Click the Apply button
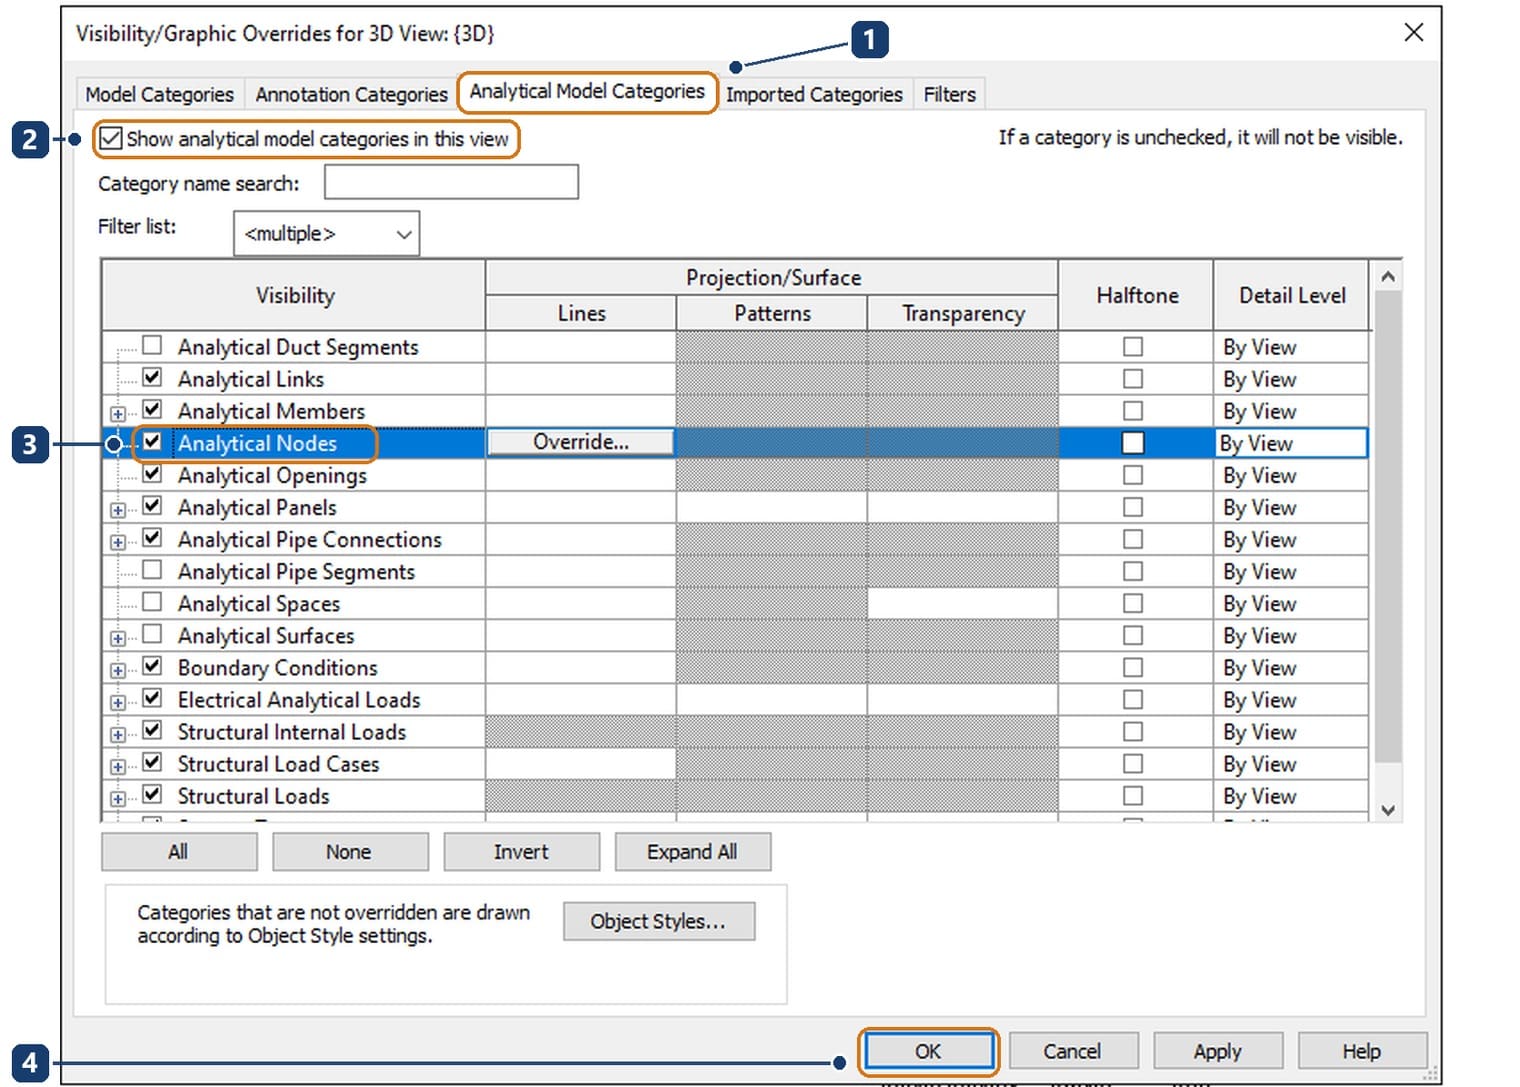The height and width of the screenshot is (1087, 1520). (x=1217, y=1051)
